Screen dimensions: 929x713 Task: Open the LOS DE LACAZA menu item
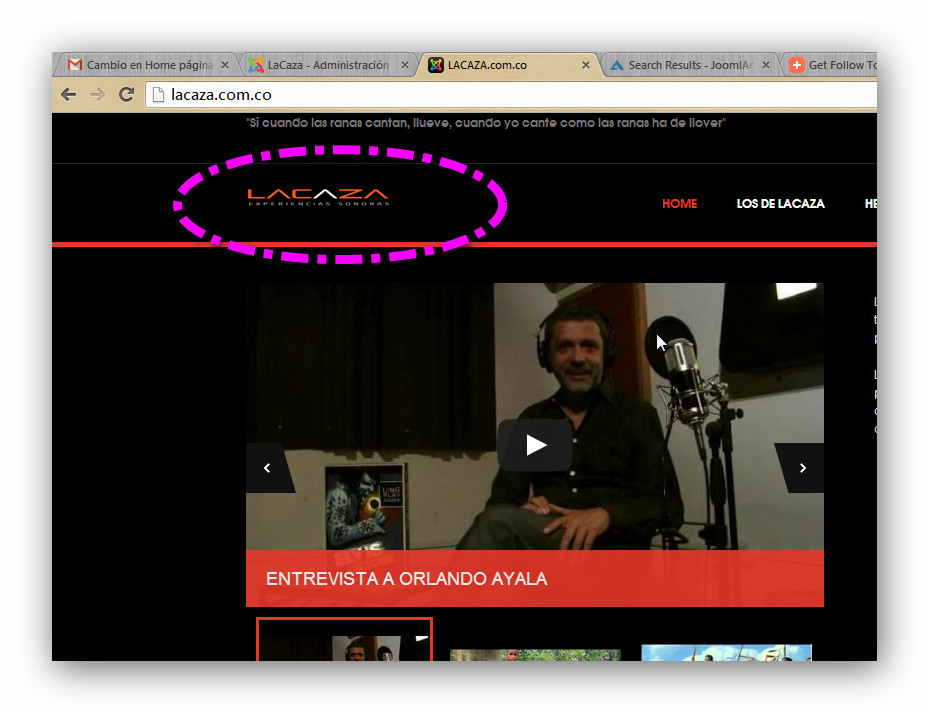pos(780,203)
